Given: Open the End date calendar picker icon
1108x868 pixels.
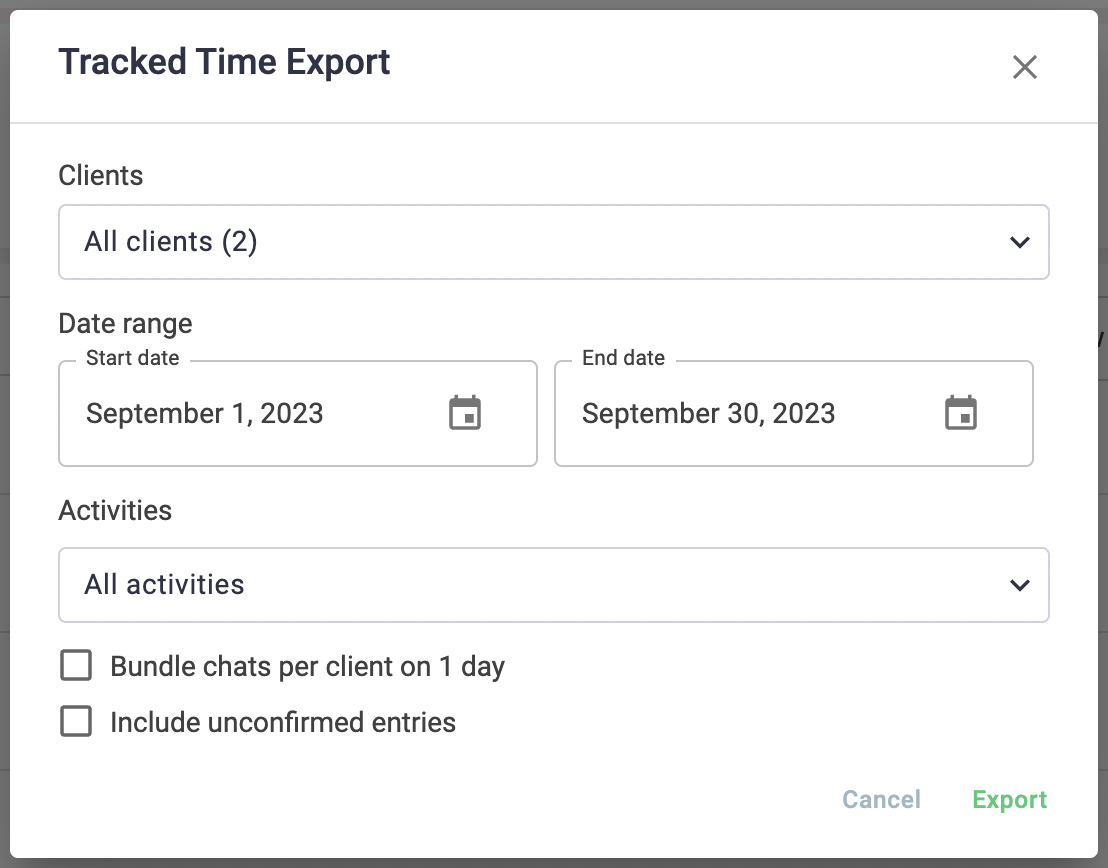Looking at the screenshot, I should coord(961,413).
